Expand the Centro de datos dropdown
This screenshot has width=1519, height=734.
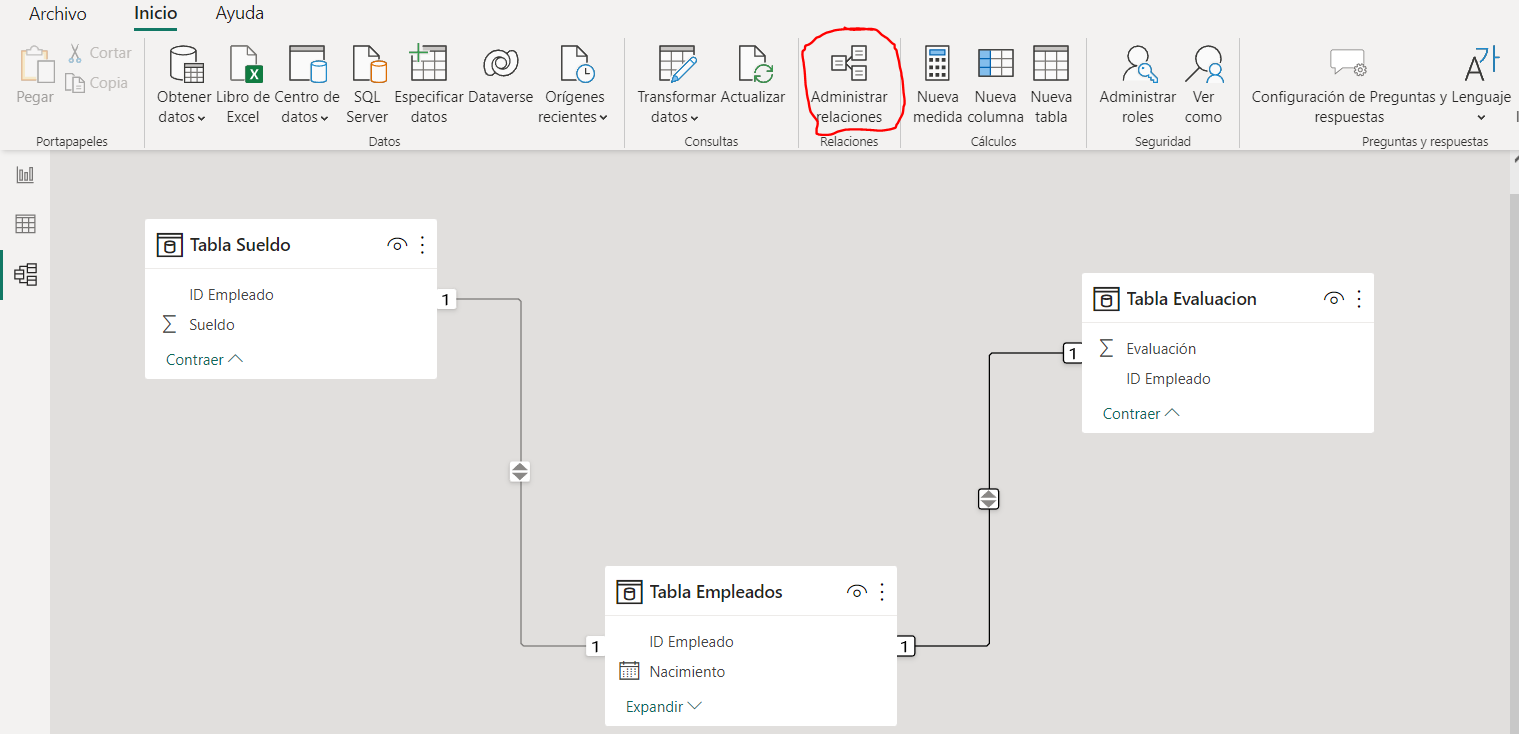coord(324,118)
